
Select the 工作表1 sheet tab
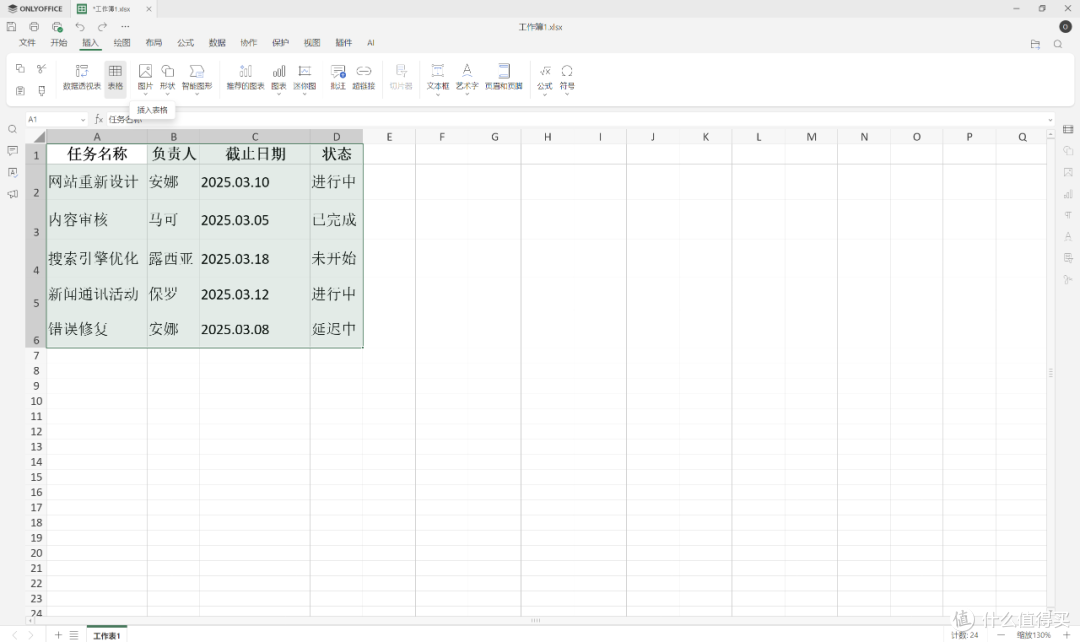click(x=107, y=636)
